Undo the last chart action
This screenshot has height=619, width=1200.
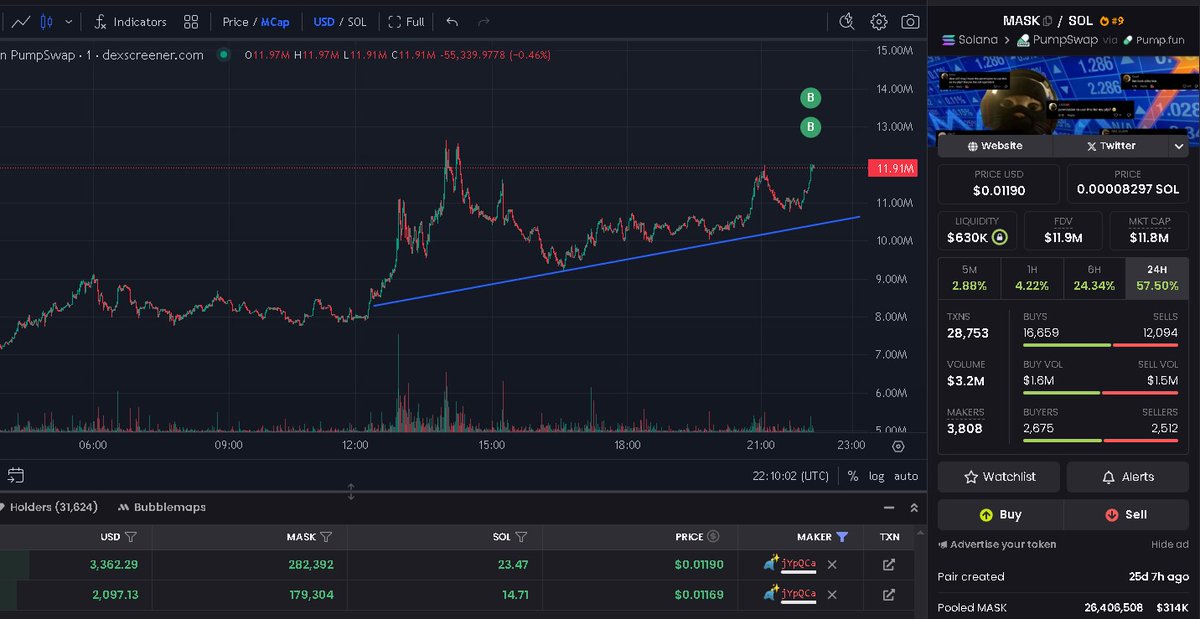pyautogui.click(x=453, y=21)
